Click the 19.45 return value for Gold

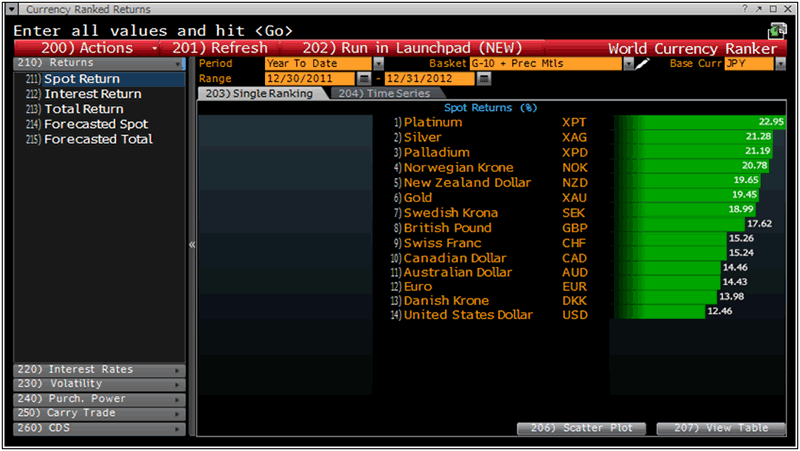[x=744, y=194]
